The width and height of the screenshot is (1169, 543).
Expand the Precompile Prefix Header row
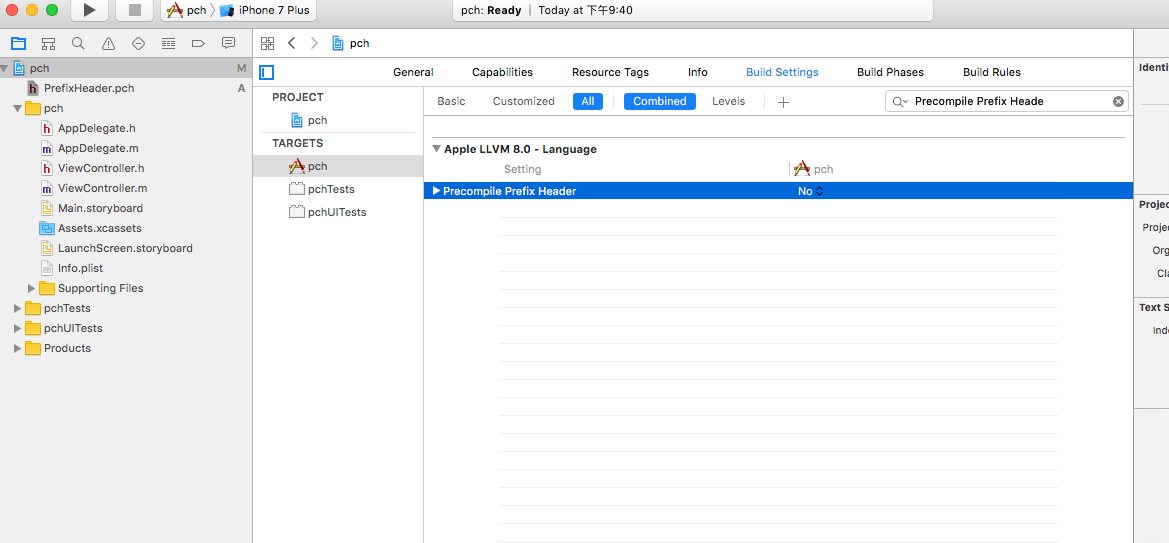pos(436,191)
